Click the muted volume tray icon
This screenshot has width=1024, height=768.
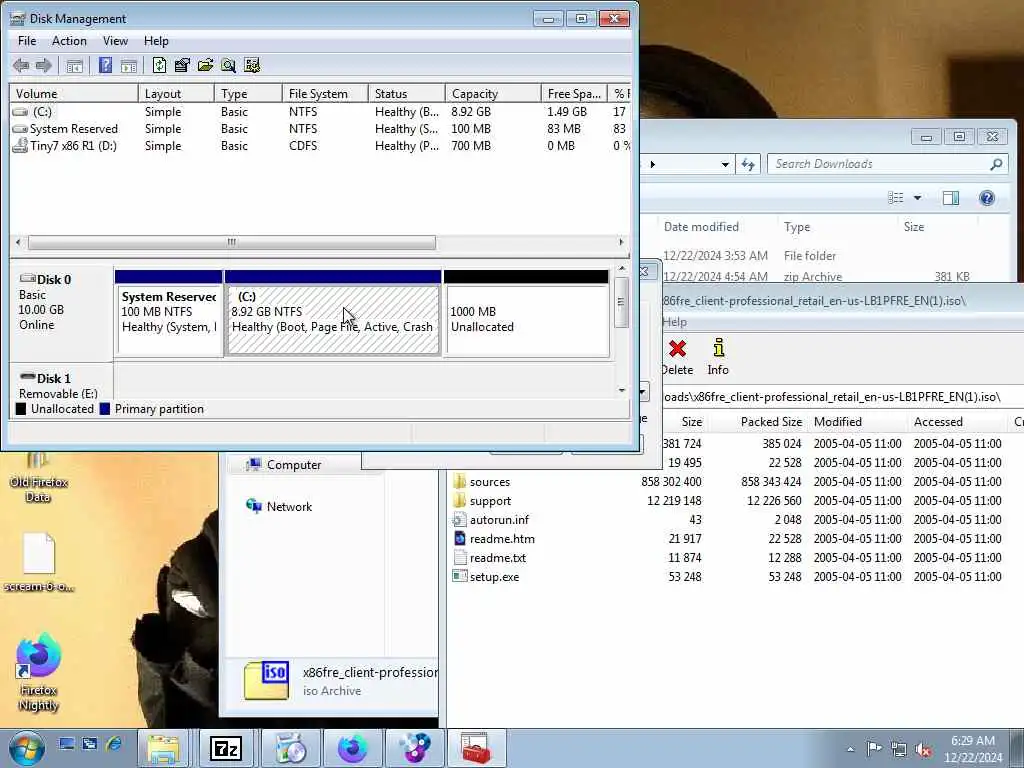[923, 750]
